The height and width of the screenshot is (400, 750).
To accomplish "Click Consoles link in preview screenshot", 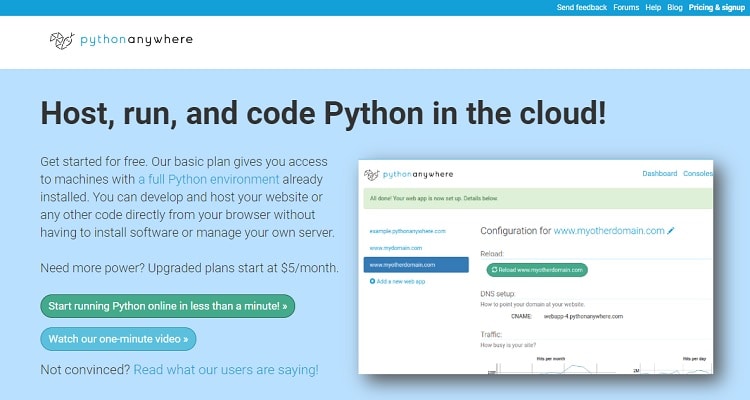I will click(698, 173).
